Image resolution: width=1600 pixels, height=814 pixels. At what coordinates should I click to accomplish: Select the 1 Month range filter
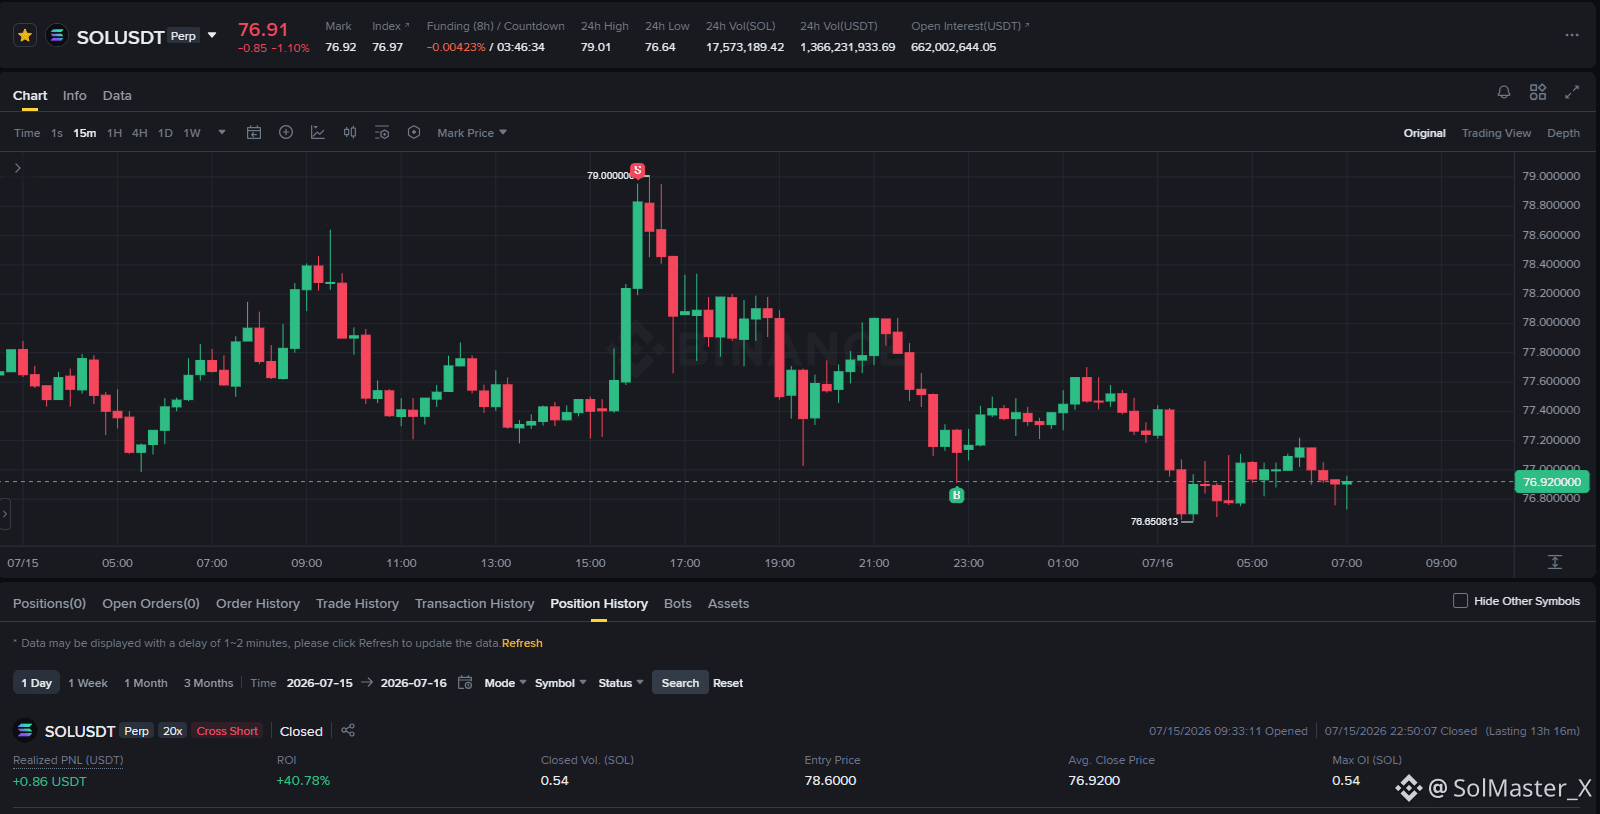click(146, 683)
